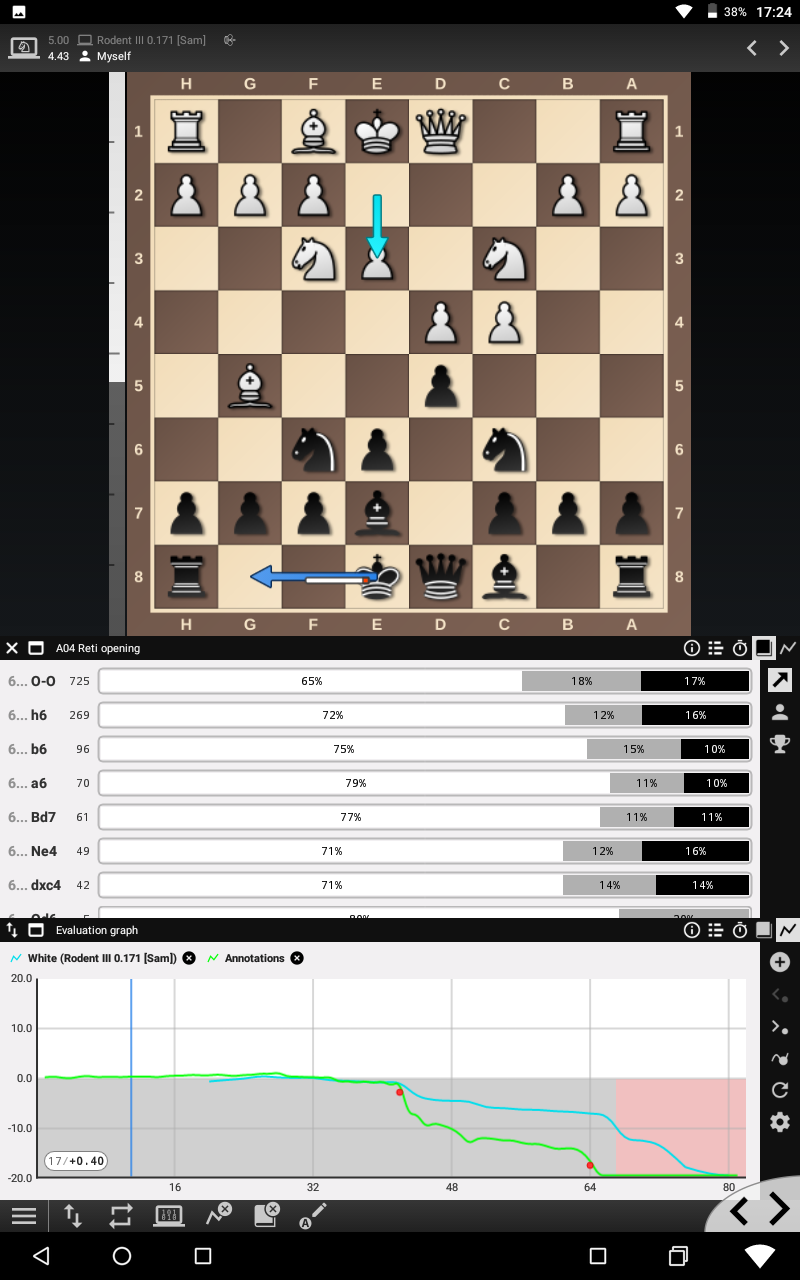Tap the player profile icon in the sidebar
The width and height of the screenshot is (800, 1280).
coord(779,711)
